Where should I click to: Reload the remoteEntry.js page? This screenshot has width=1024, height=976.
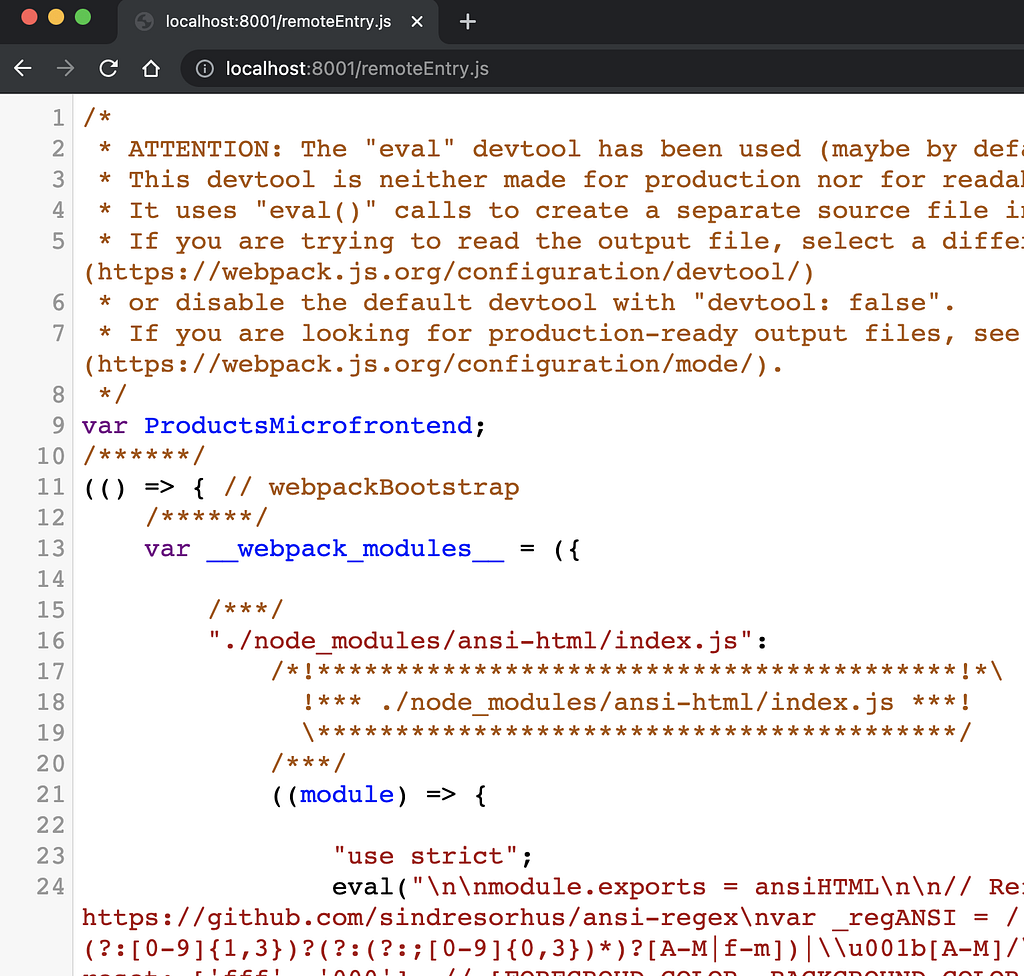(108, 68)
